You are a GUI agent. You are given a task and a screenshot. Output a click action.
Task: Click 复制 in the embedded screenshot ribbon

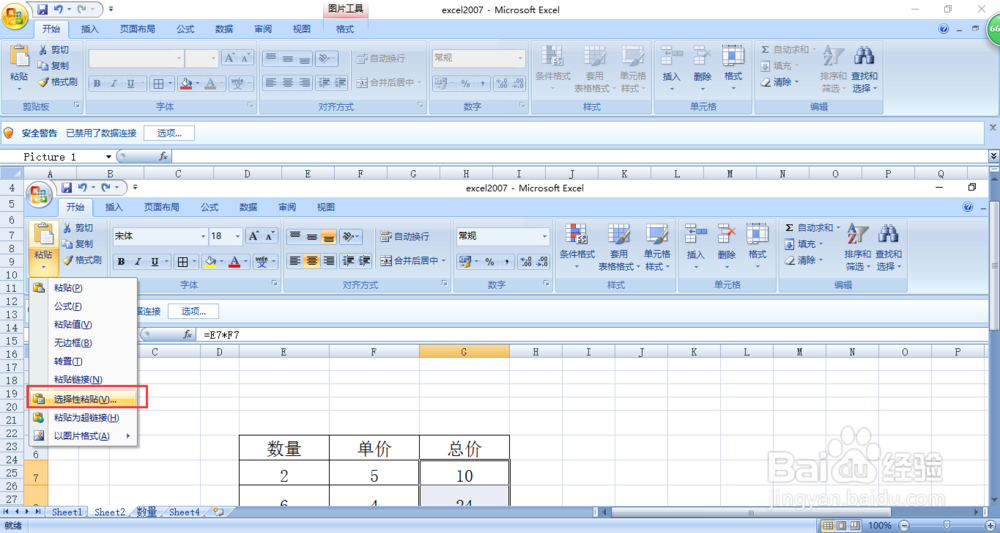pos(77,244)
